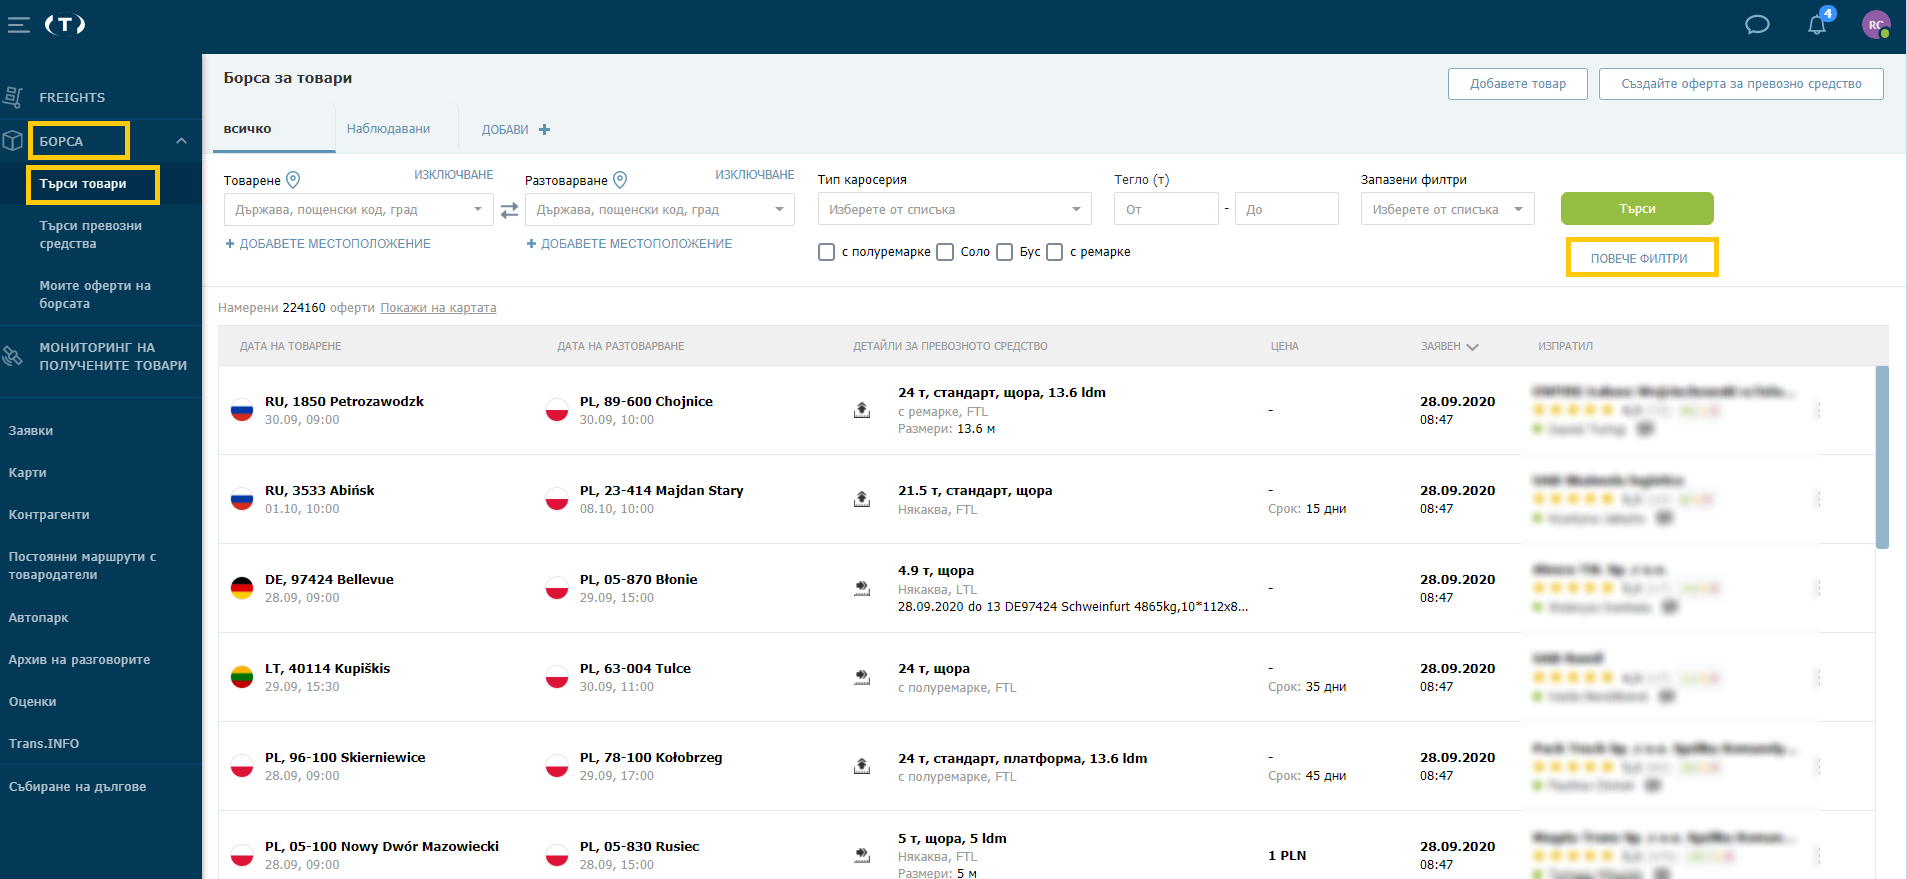Tick the 'с полуремарке' checkbox
The image size is (1907, 879).
[x=826, y=252]
